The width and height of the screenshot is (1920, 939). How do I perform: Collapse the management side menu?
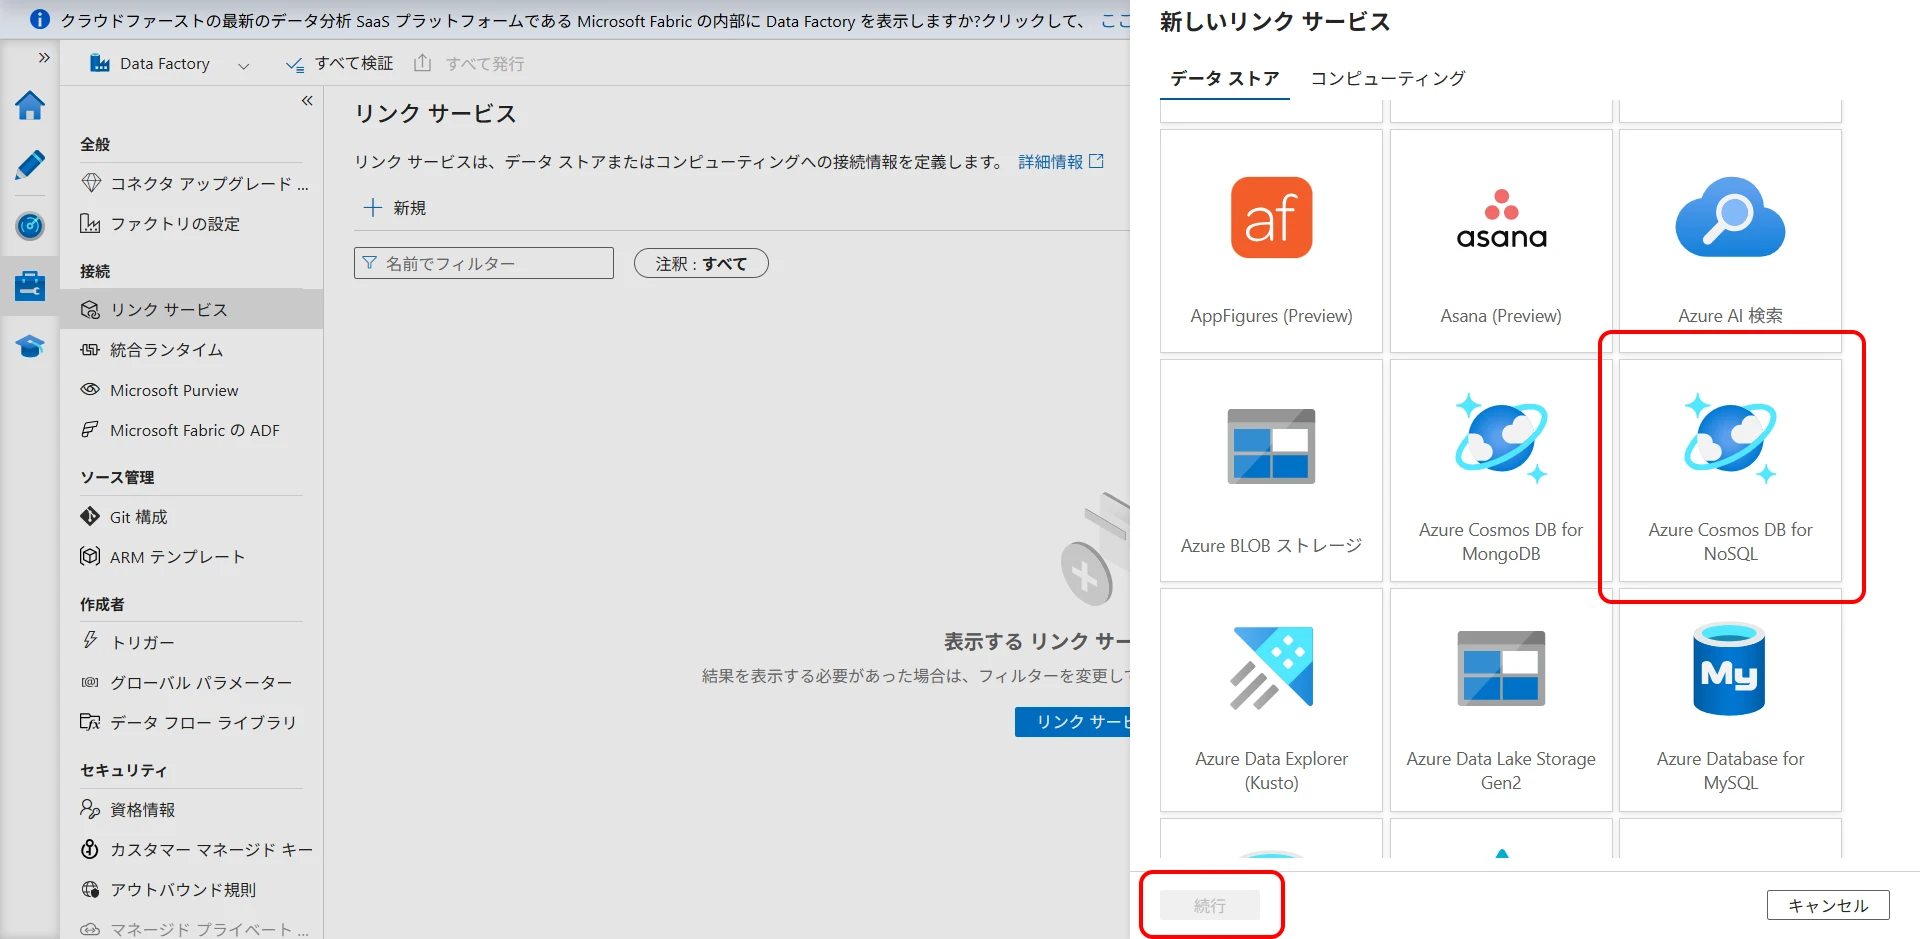(307, 101)
